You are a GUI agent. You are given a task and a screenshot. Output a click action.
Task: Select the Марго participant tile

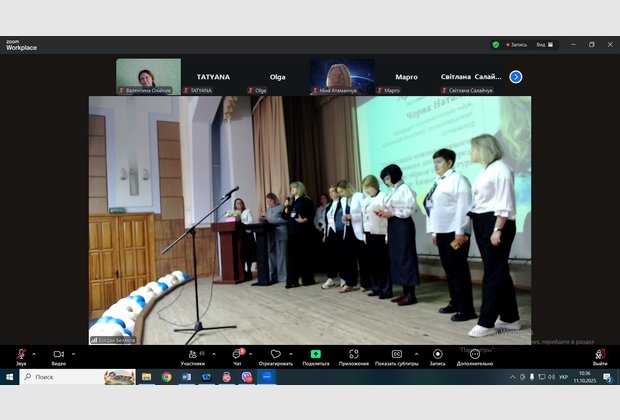click(406, 77)
